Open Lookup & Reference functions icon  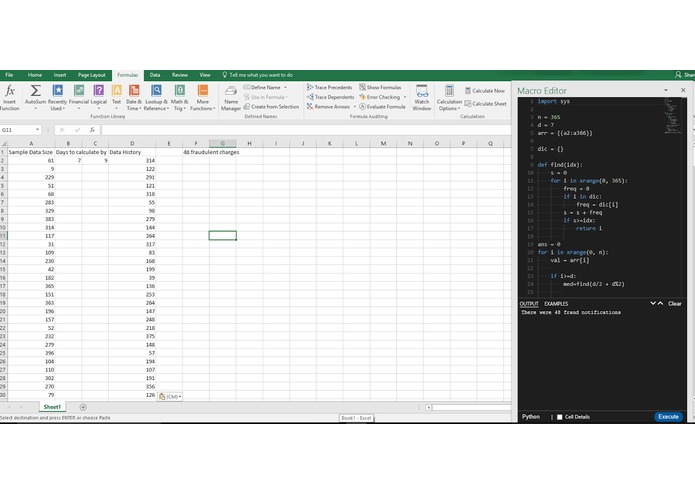tap(156, 90)
